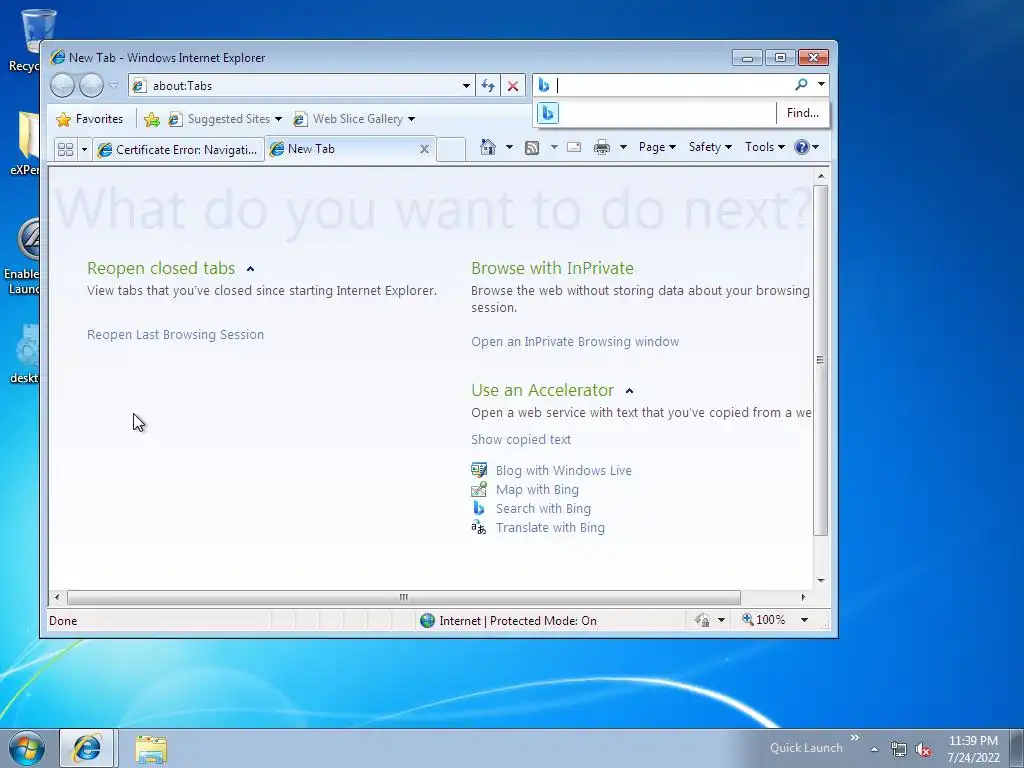Viewport: 1024px width, 768px height.
Task: Open the Home dropdown arrow
Action: [509, 147]
